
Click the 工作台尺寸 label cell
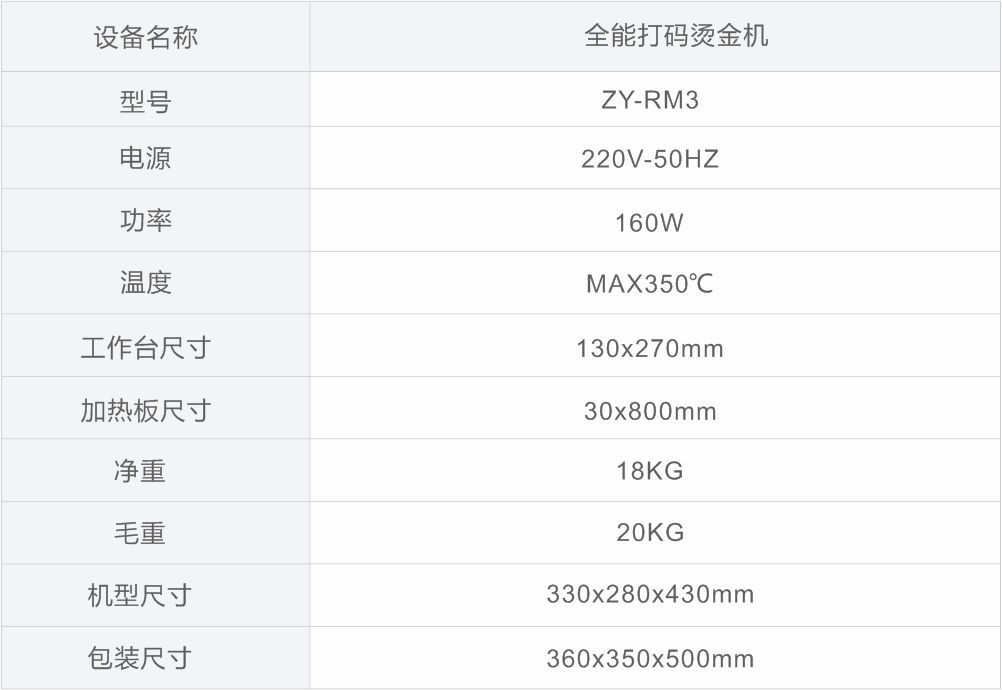pos(146,348)
